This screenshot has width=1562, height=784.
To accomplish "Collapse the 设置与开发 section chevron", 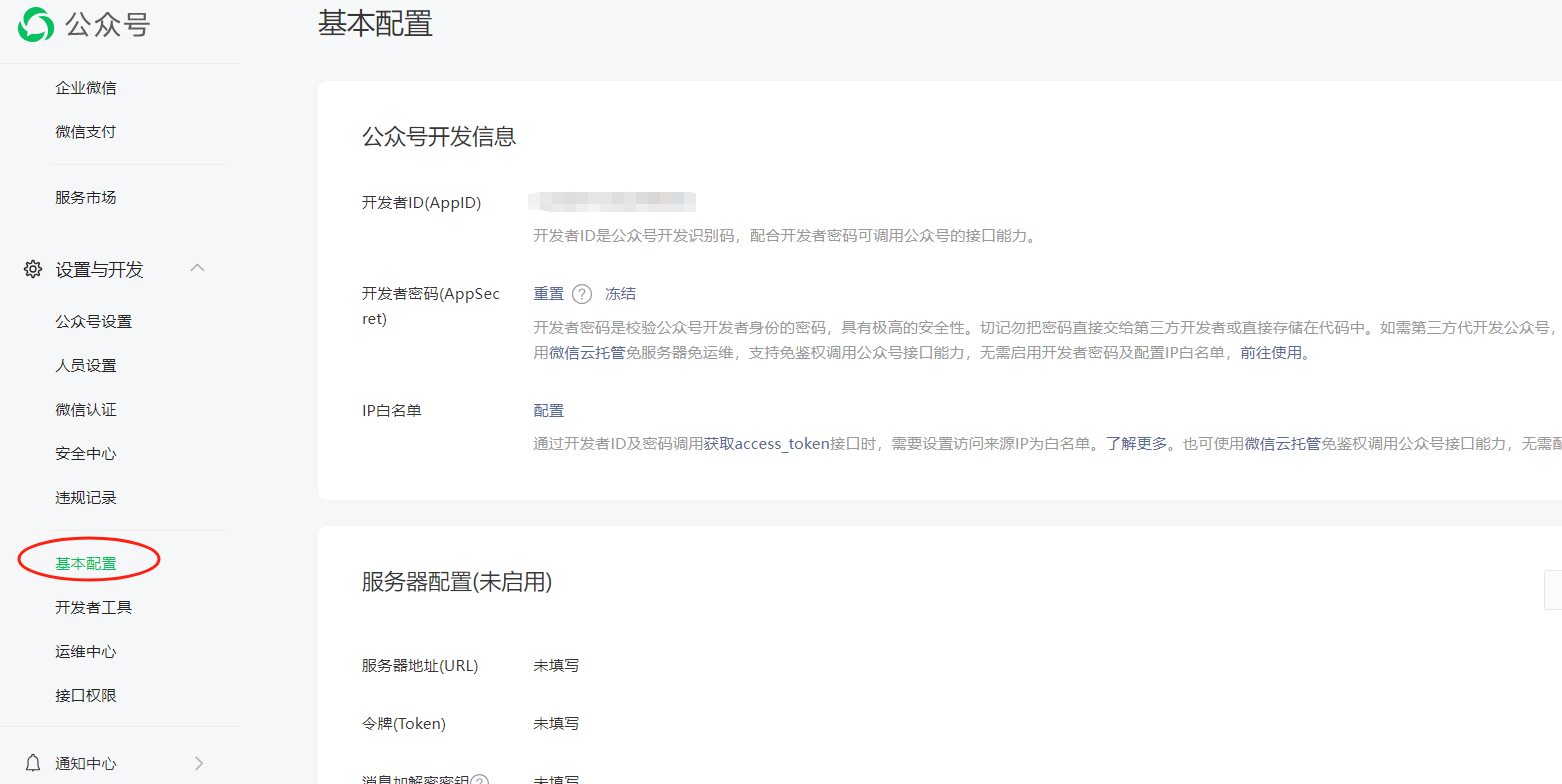I will point(198,268).
